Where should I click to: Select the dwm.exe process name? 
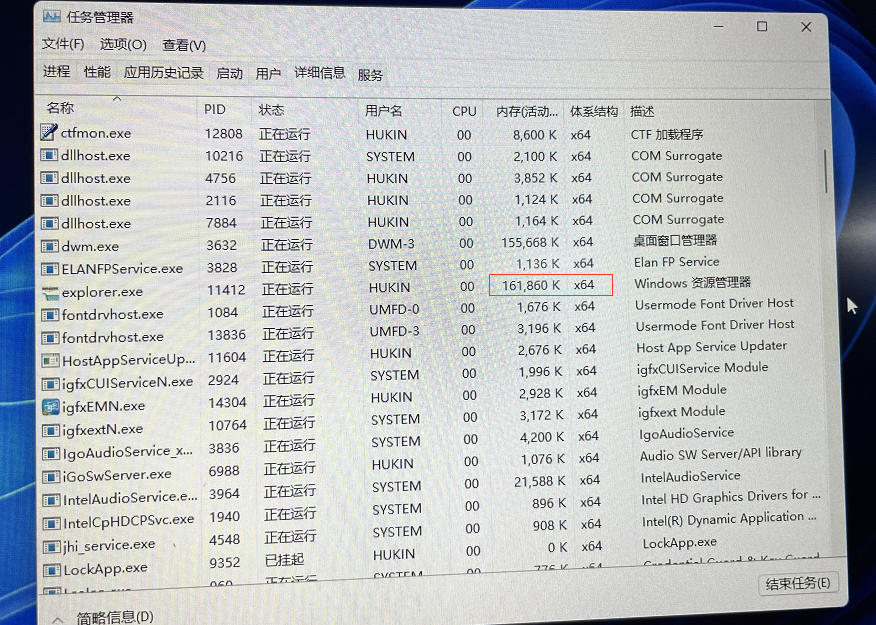point(90,246)
